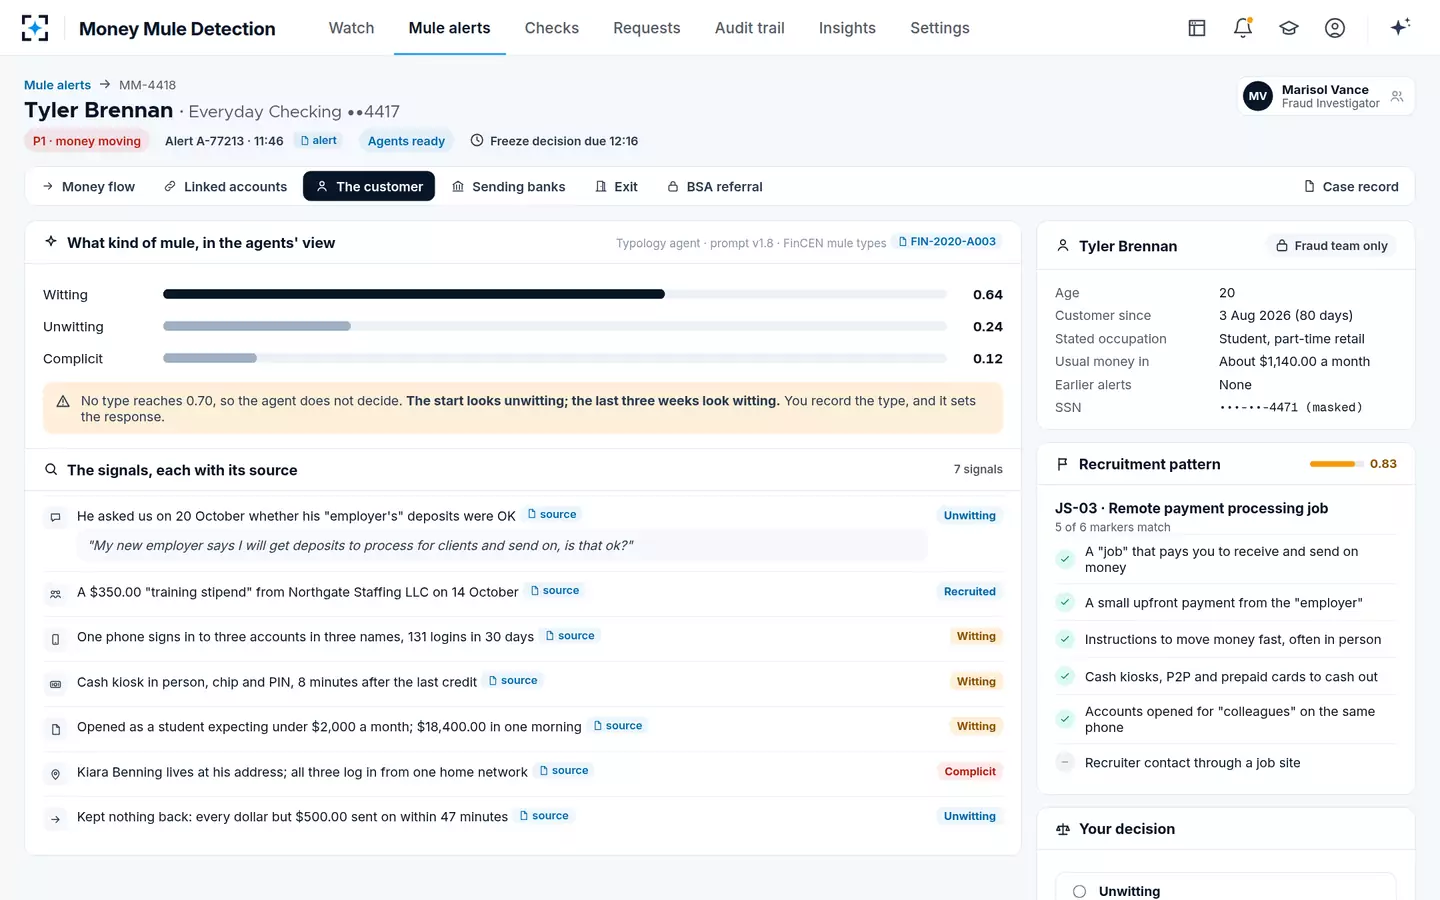1440x900 pixels.
Task: Click the masked SSN value
Action: coord(1291,408)
